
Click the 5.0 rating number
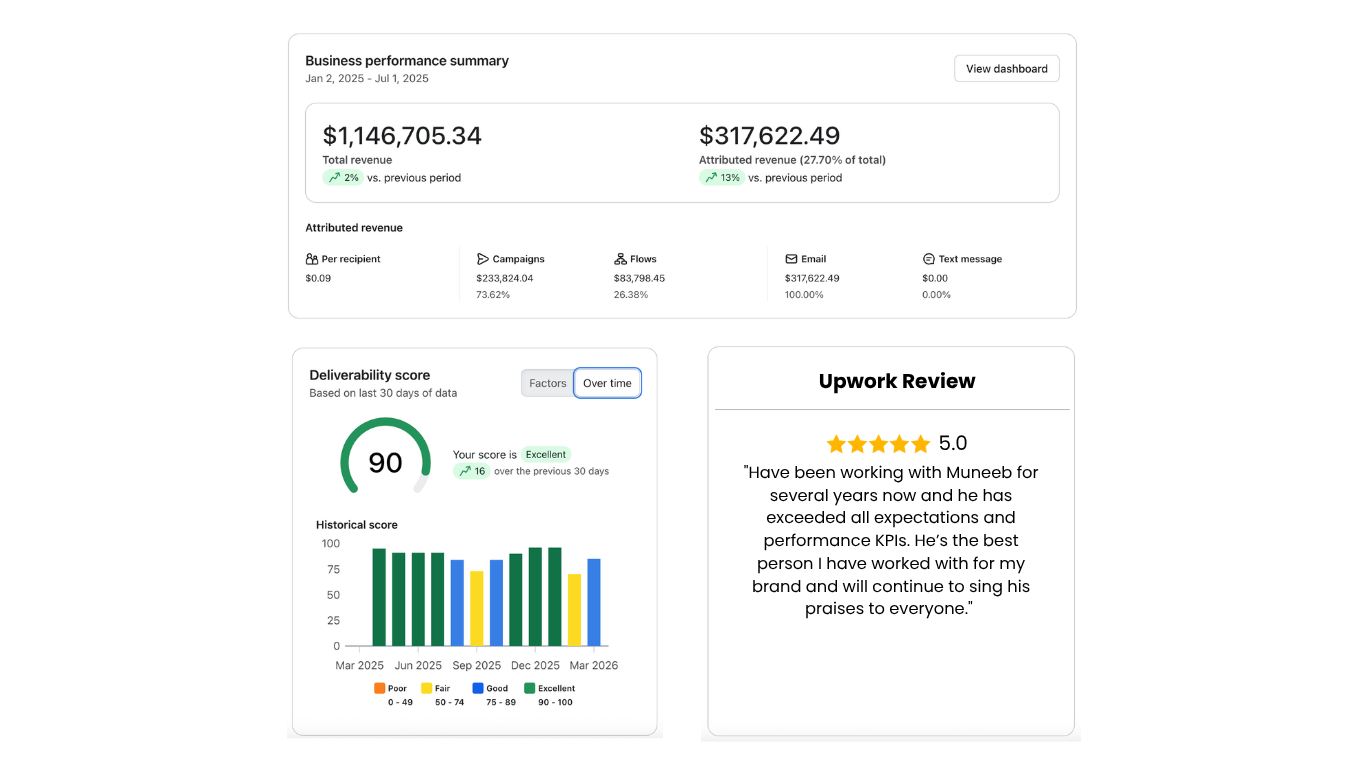953,444
